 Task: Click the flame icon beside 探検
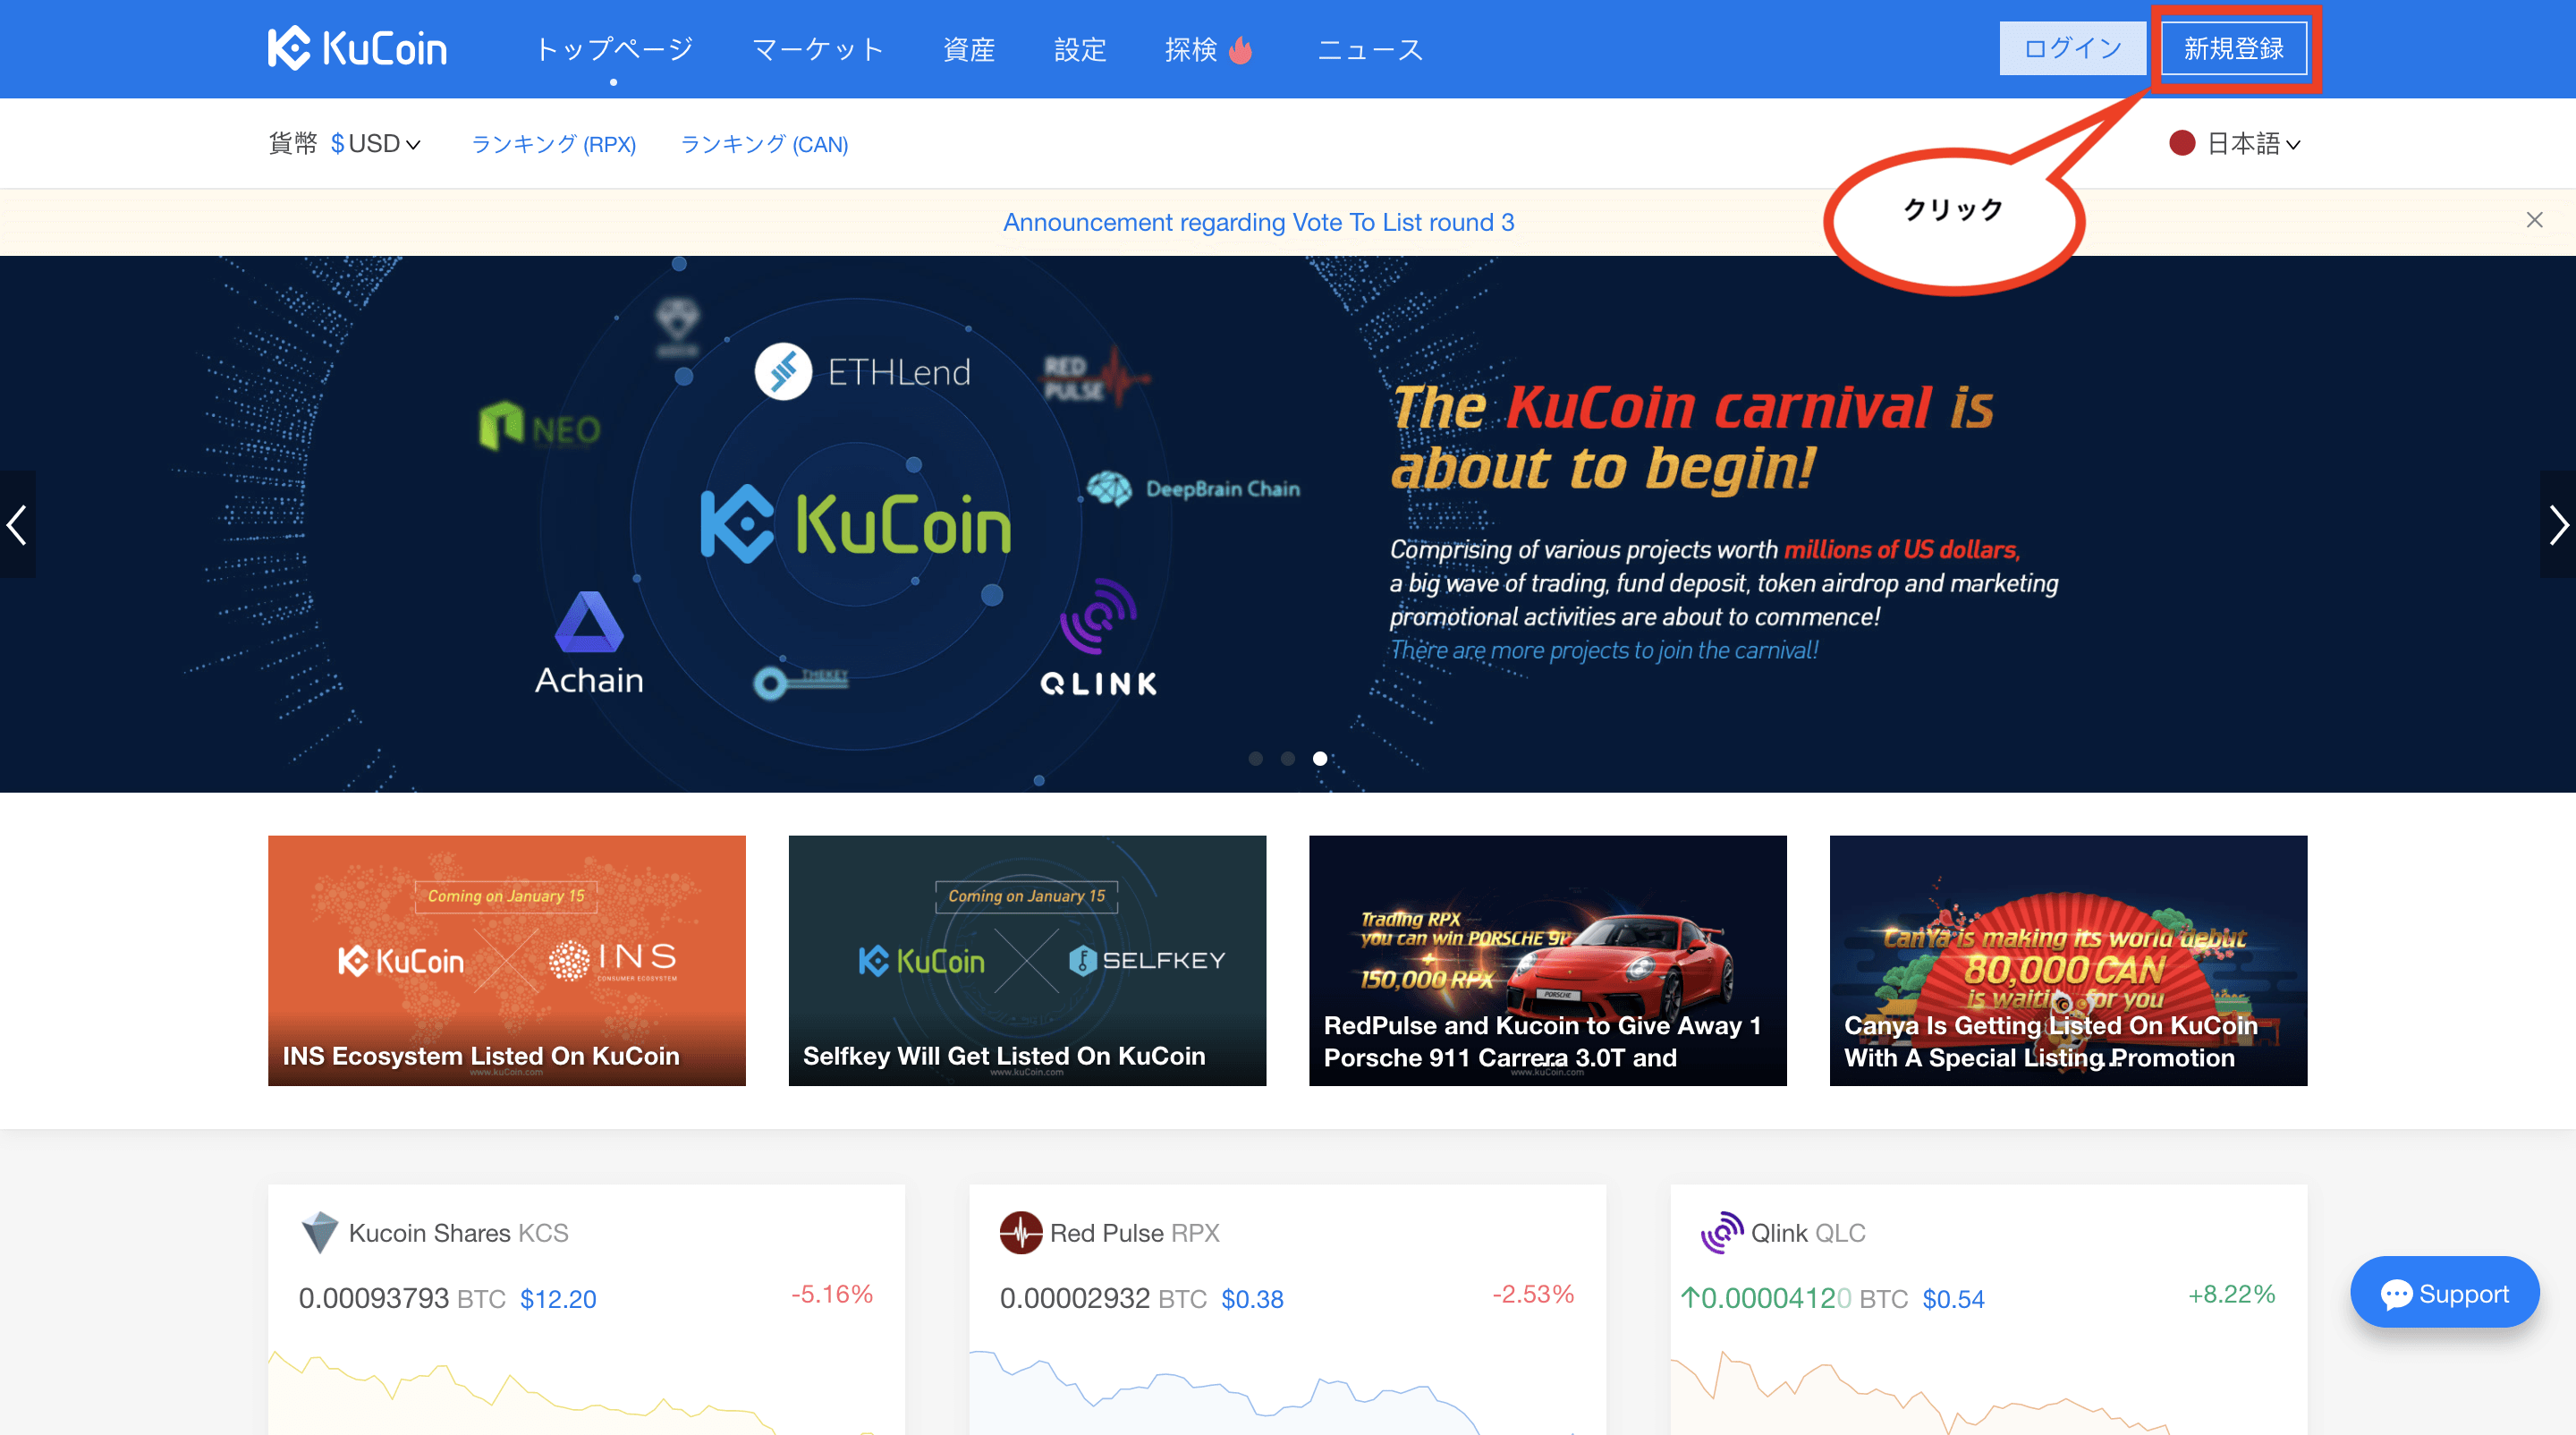[x=1240, y=49]
